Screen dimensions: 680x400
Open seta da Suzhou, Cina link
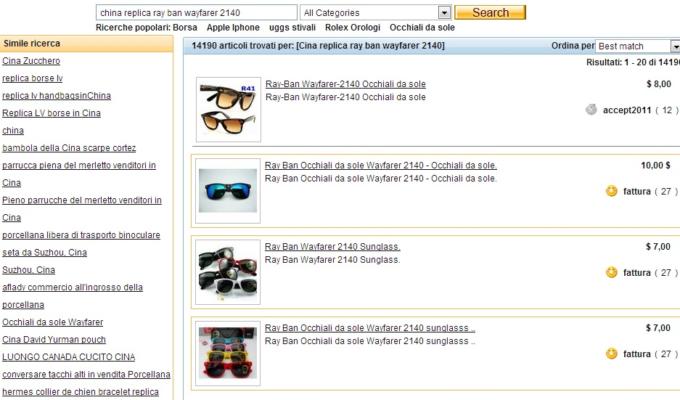click(45, 252)
